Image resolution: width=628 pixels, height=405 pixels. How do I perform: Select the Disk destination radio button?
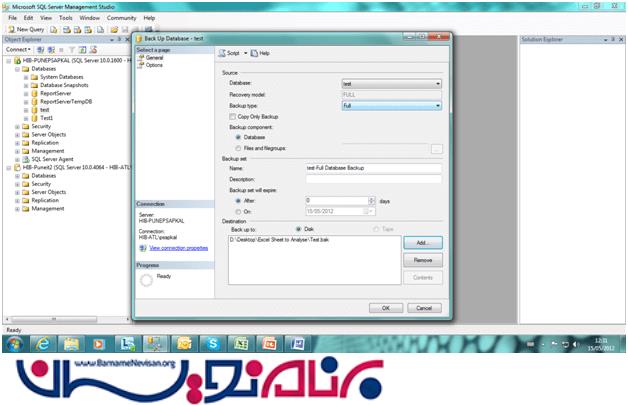(298, 229)
